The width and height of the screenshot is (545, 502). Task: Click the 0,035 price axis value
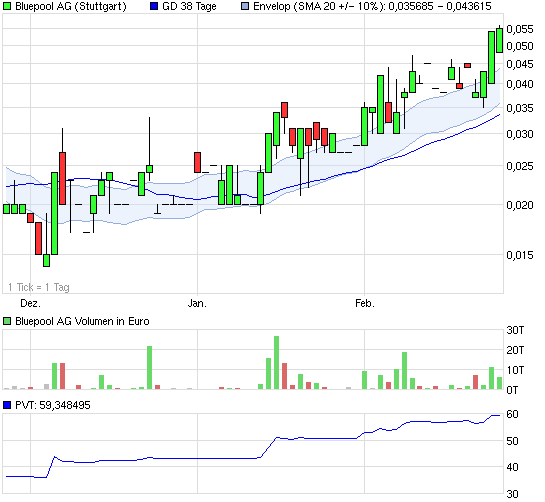click(x=520, y=108)
